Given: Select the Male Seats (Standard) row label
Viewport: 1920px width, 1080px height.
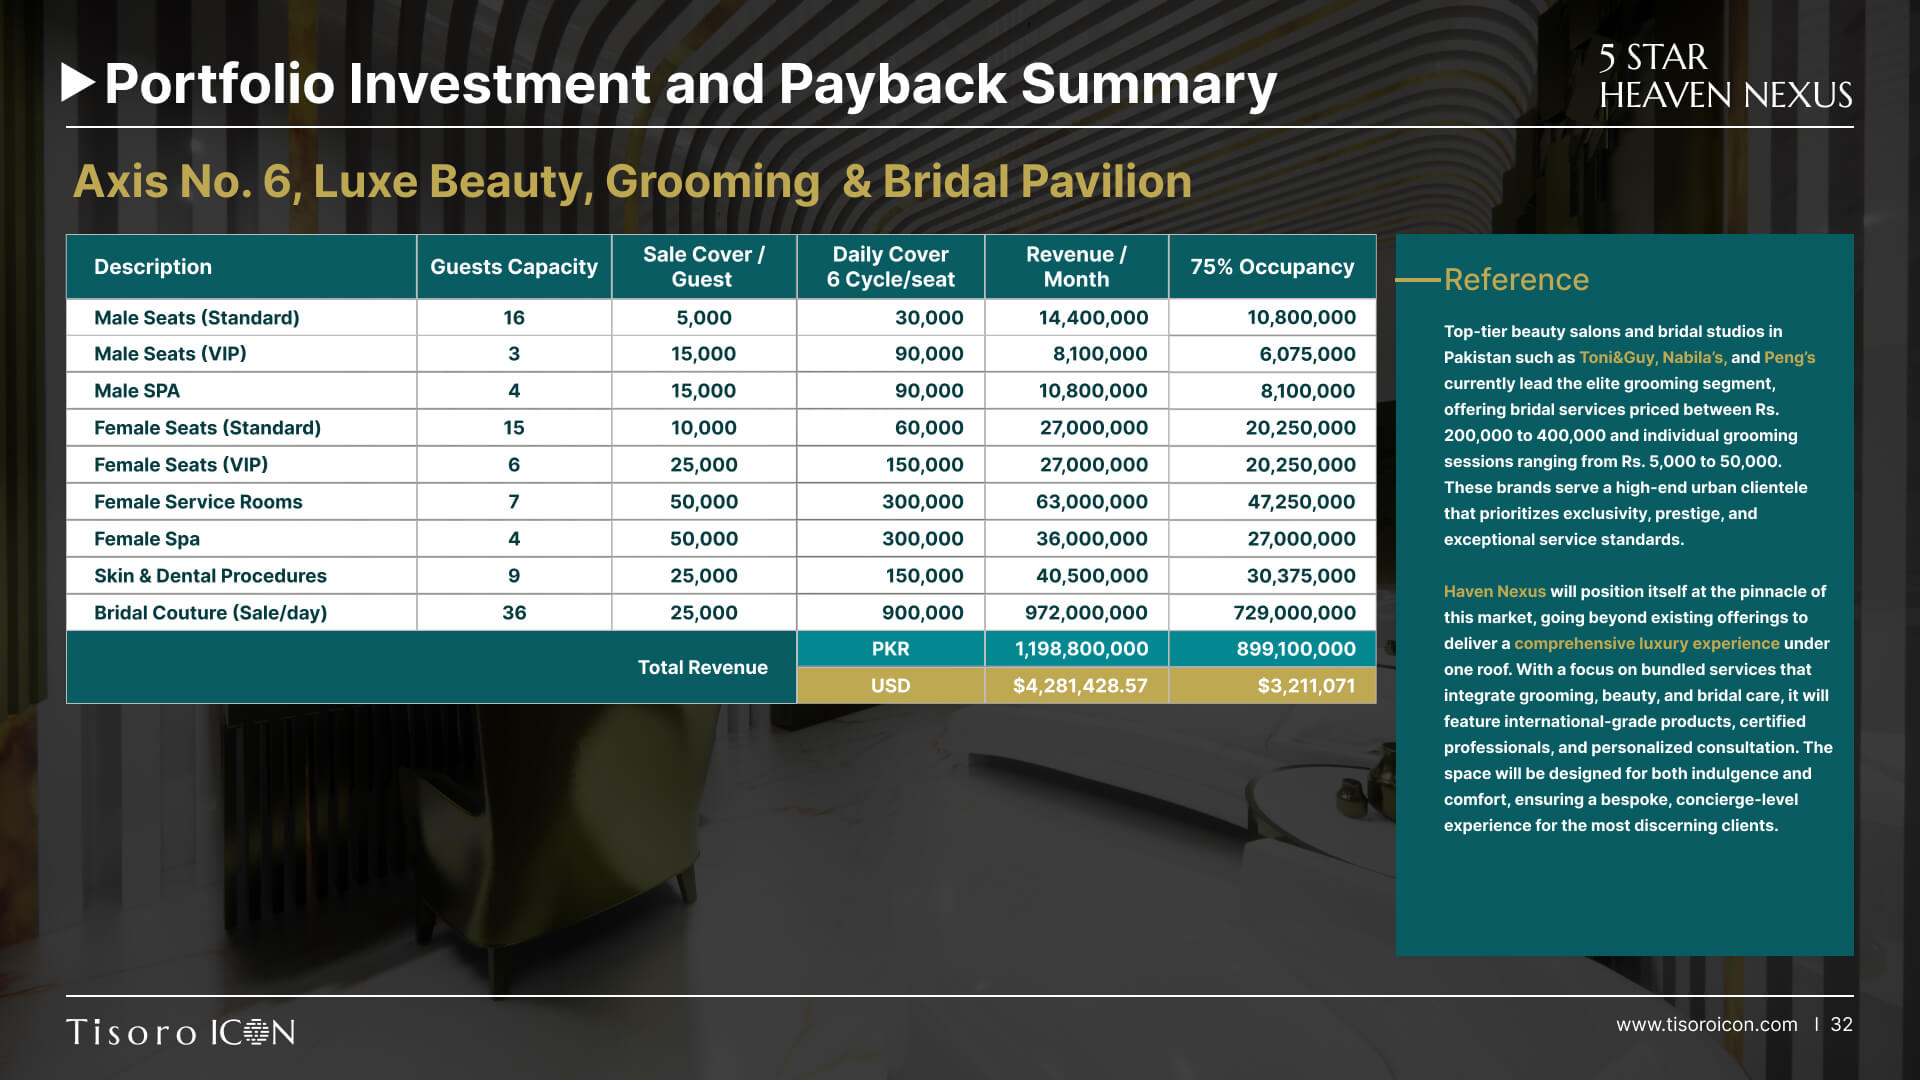Looking at the screenshot, I should 197,318.
